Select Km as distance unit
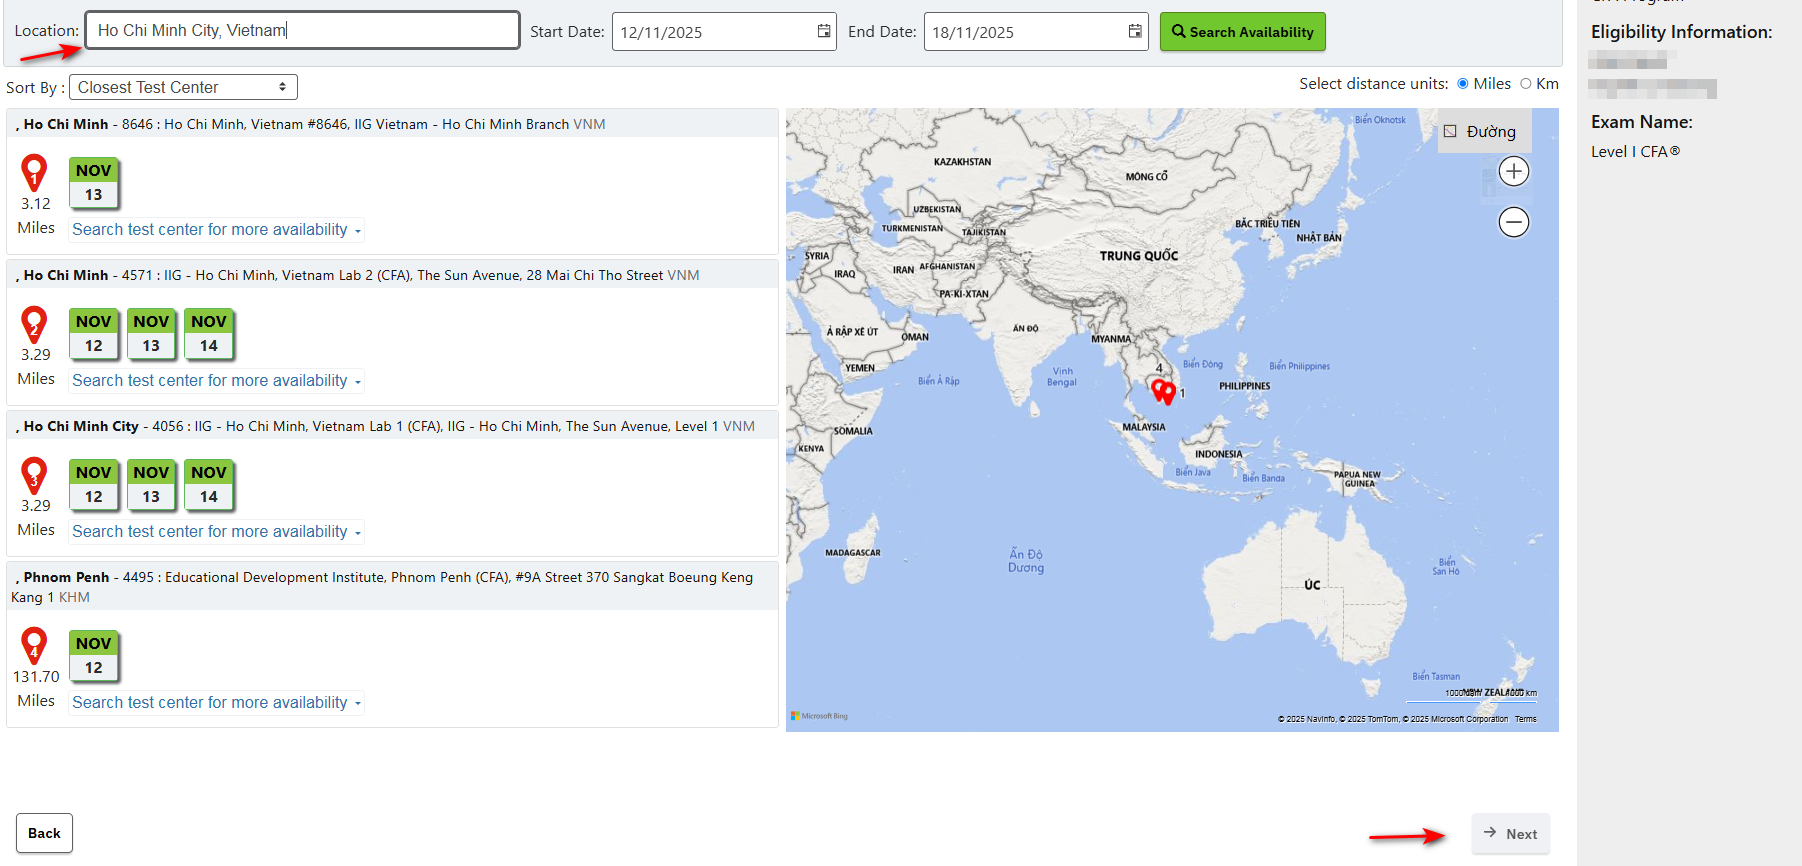 [1526, 84]
